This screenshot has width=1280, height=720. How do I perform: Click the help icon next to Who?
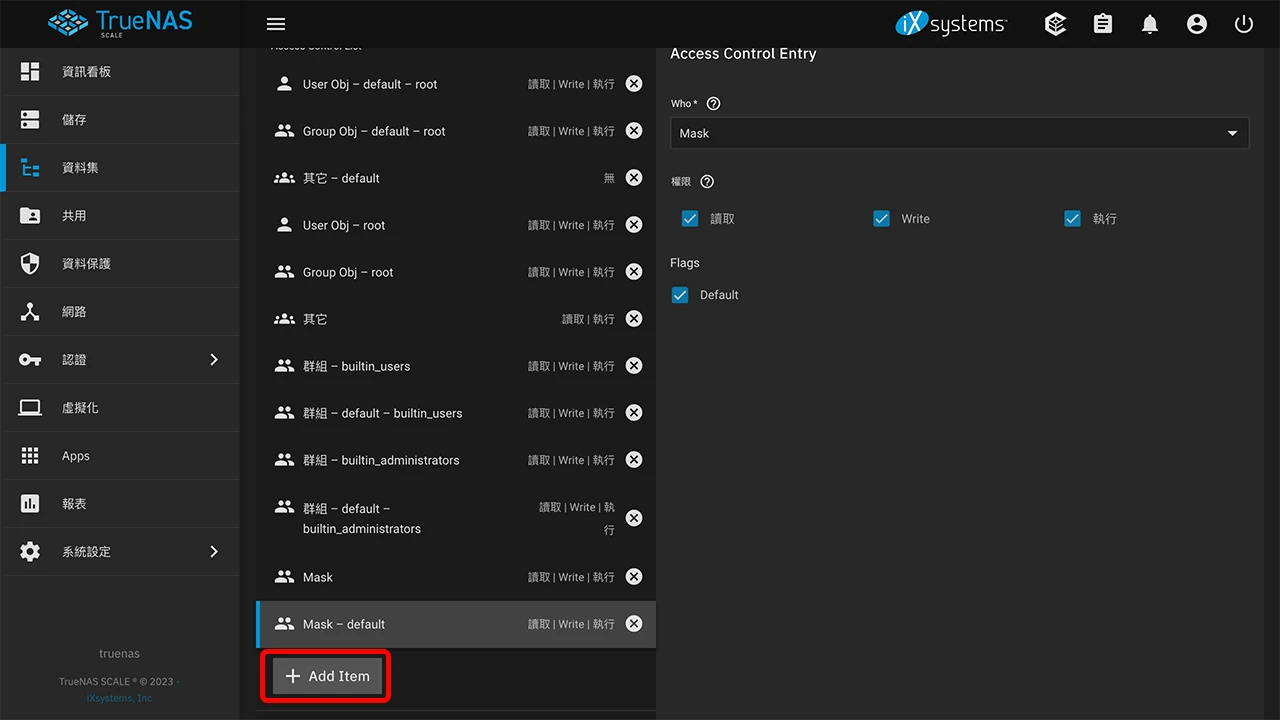[713, 104]
